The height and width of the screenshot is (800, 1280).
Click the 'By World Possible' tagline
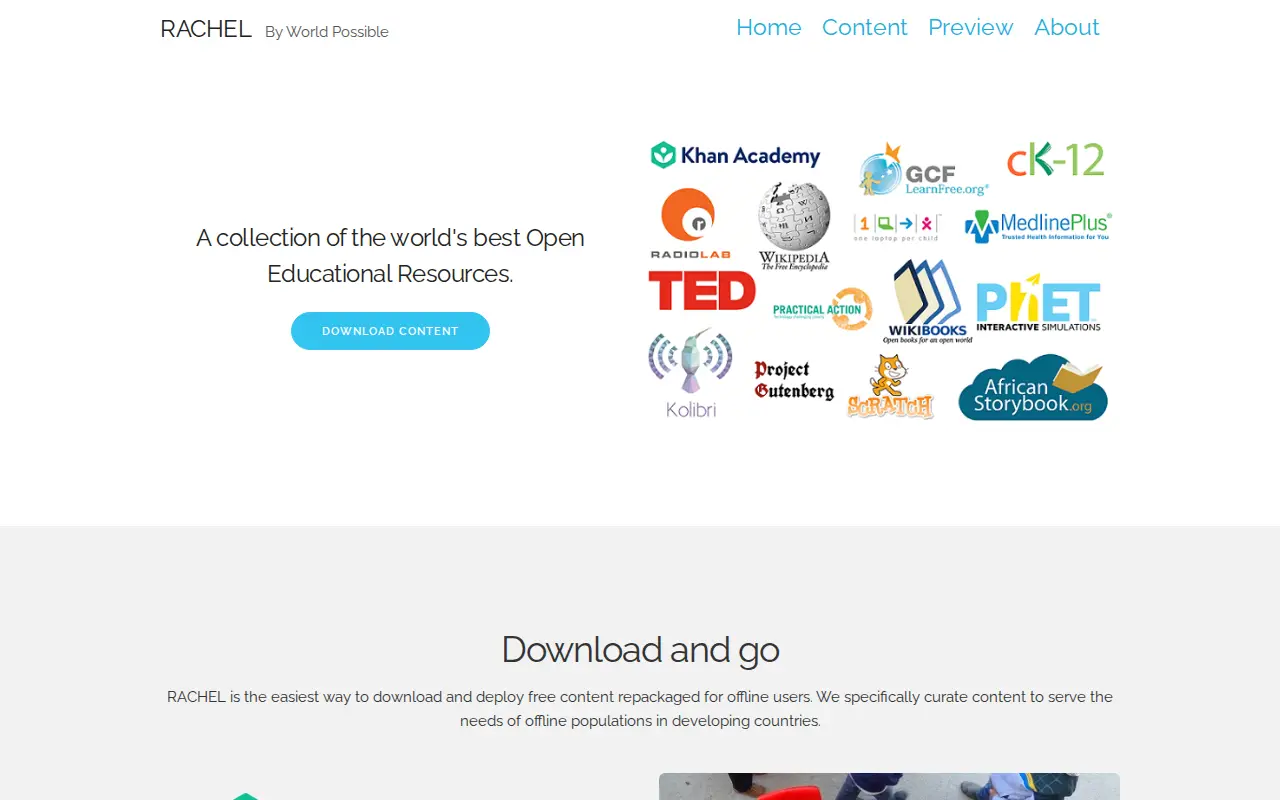327,32
